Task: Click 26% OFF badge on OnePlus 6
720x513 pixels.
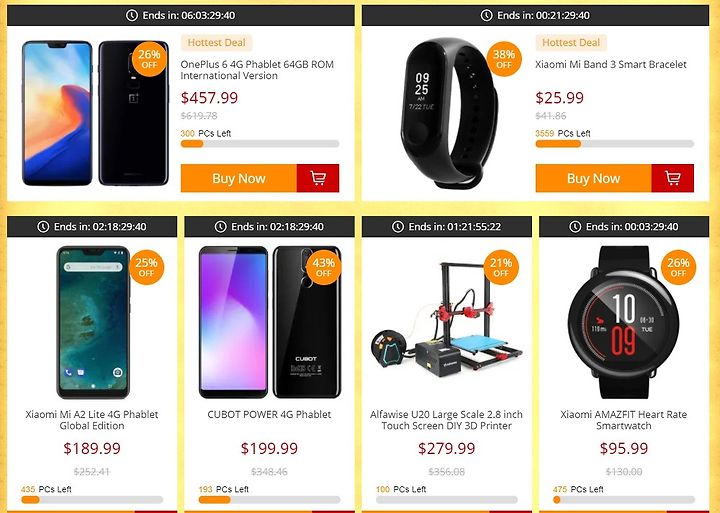Action: (x=149, y=59)
